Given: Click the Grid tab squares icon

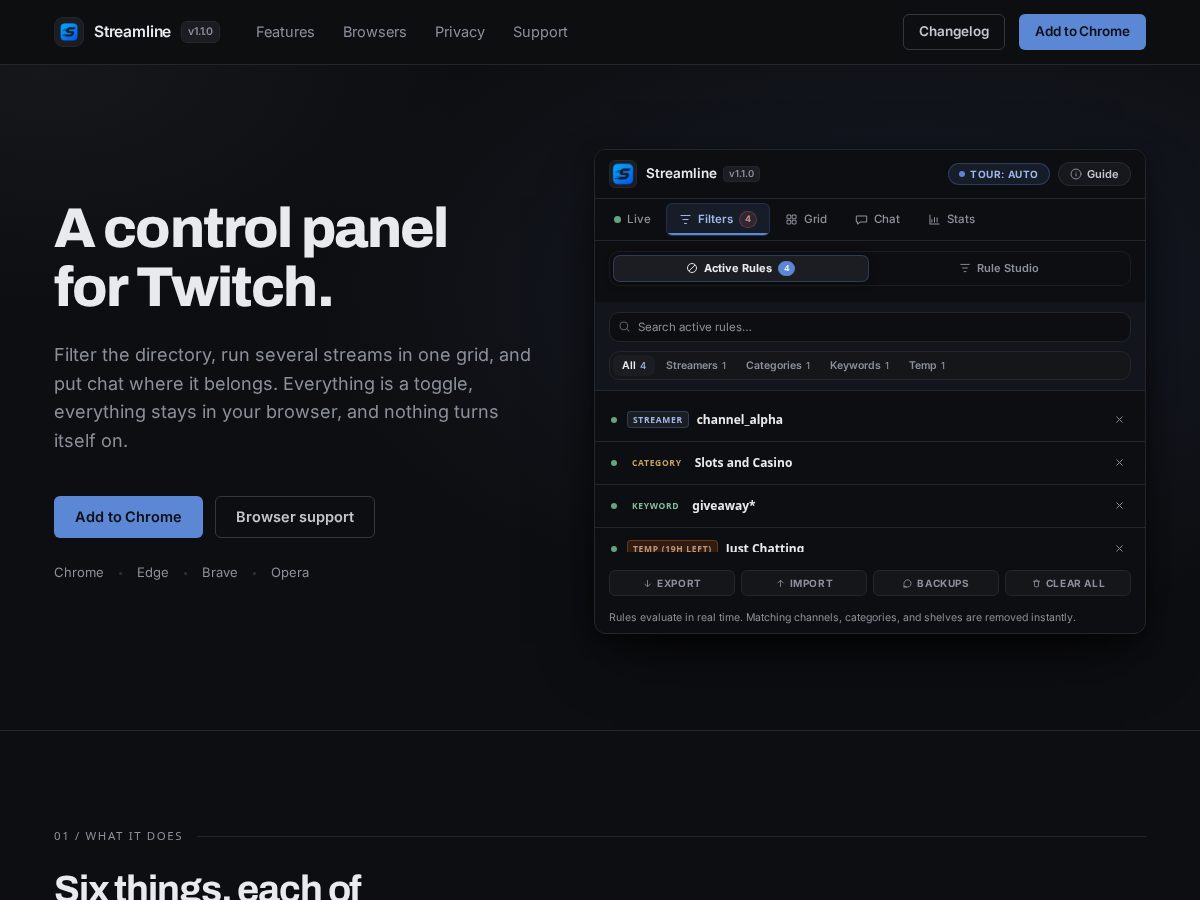Looking at the screenshot, I should coord(791,219).
